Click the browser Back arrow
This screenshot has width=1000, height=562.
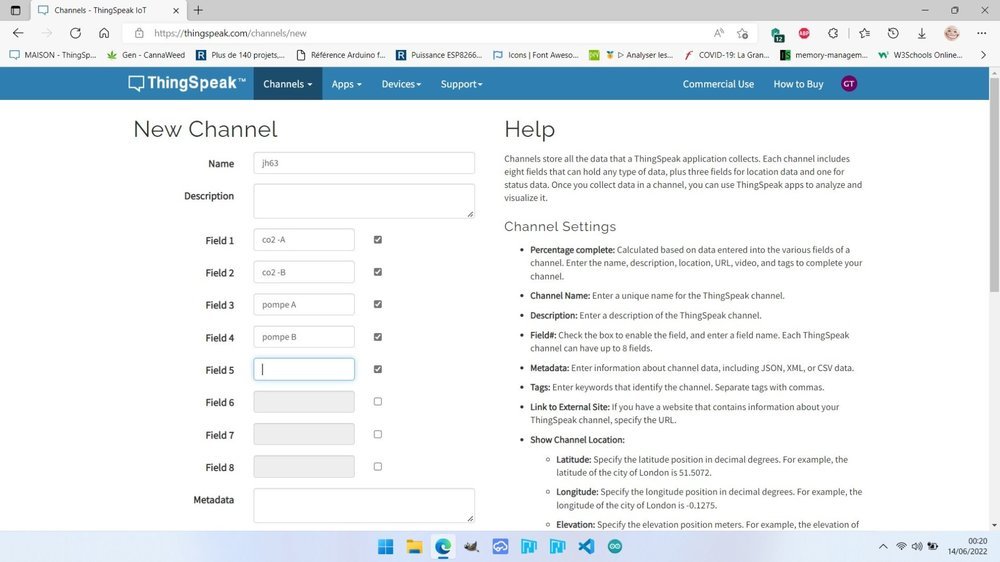tap(18, 33)
